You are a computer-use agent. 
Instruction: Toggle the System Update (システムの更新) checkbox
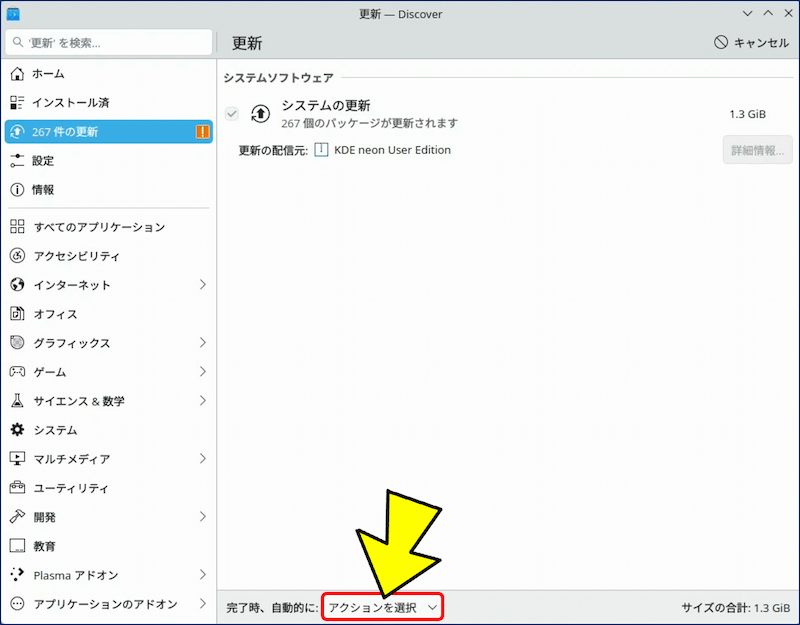click(232, 114)
